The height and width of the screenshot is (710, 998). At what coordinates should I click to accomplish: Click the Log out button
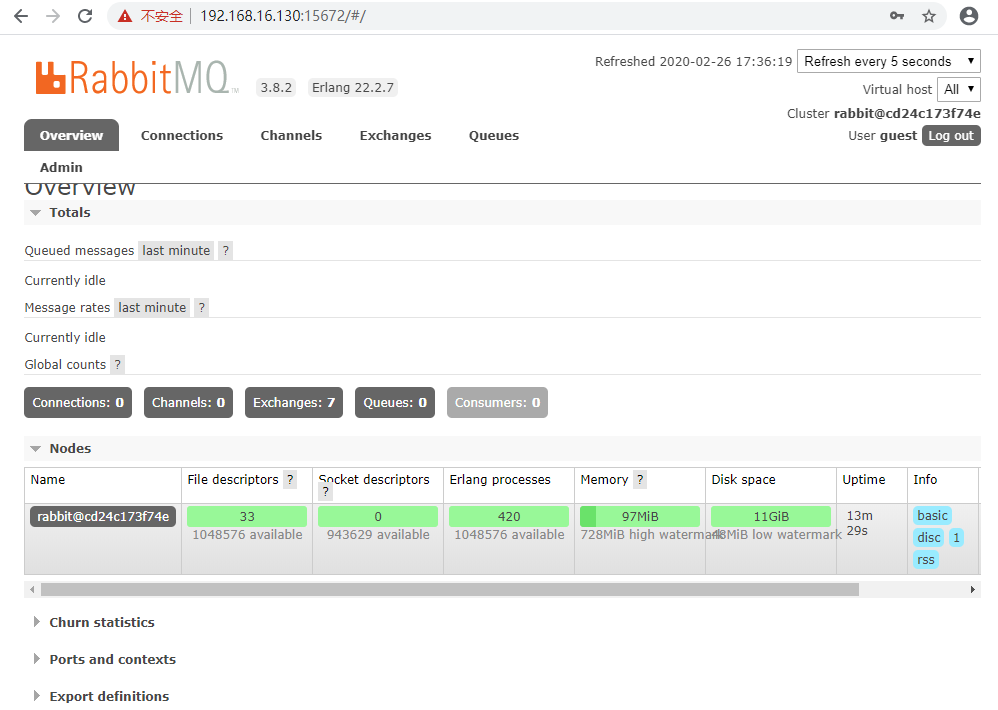click(951, 136)
